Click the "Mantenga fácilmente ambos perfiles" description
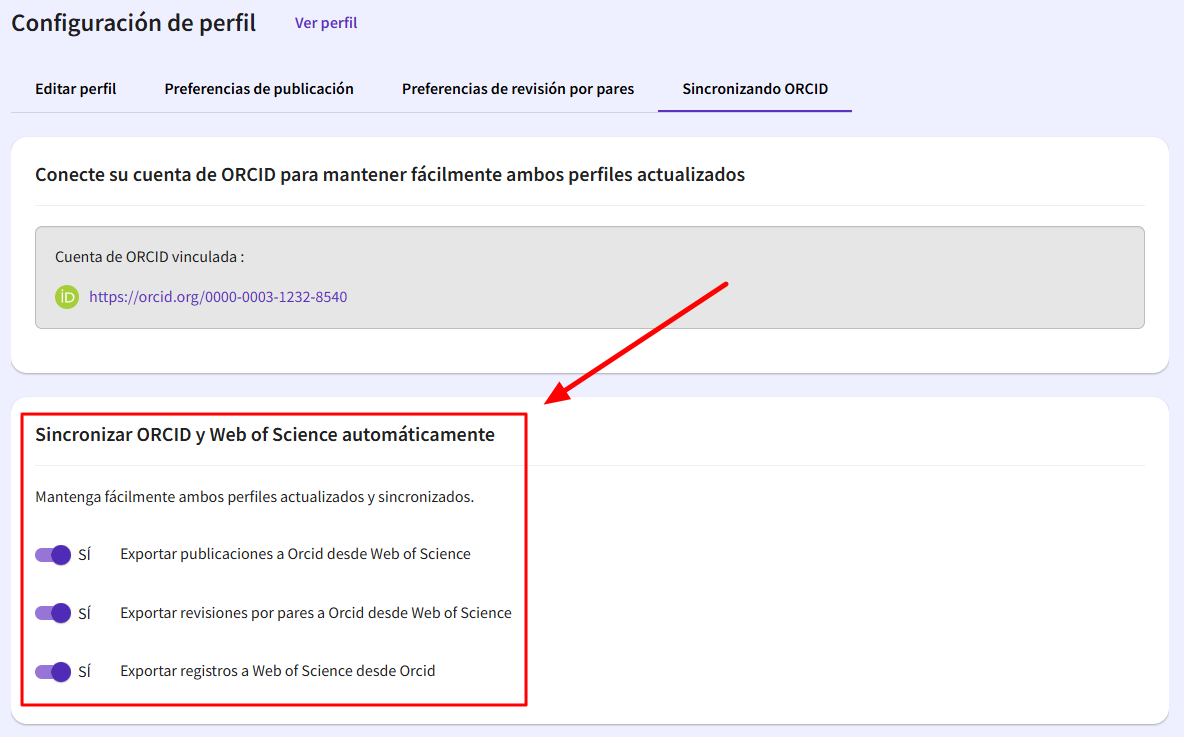This screenshot has height=737, width=1184. (254, 497)
